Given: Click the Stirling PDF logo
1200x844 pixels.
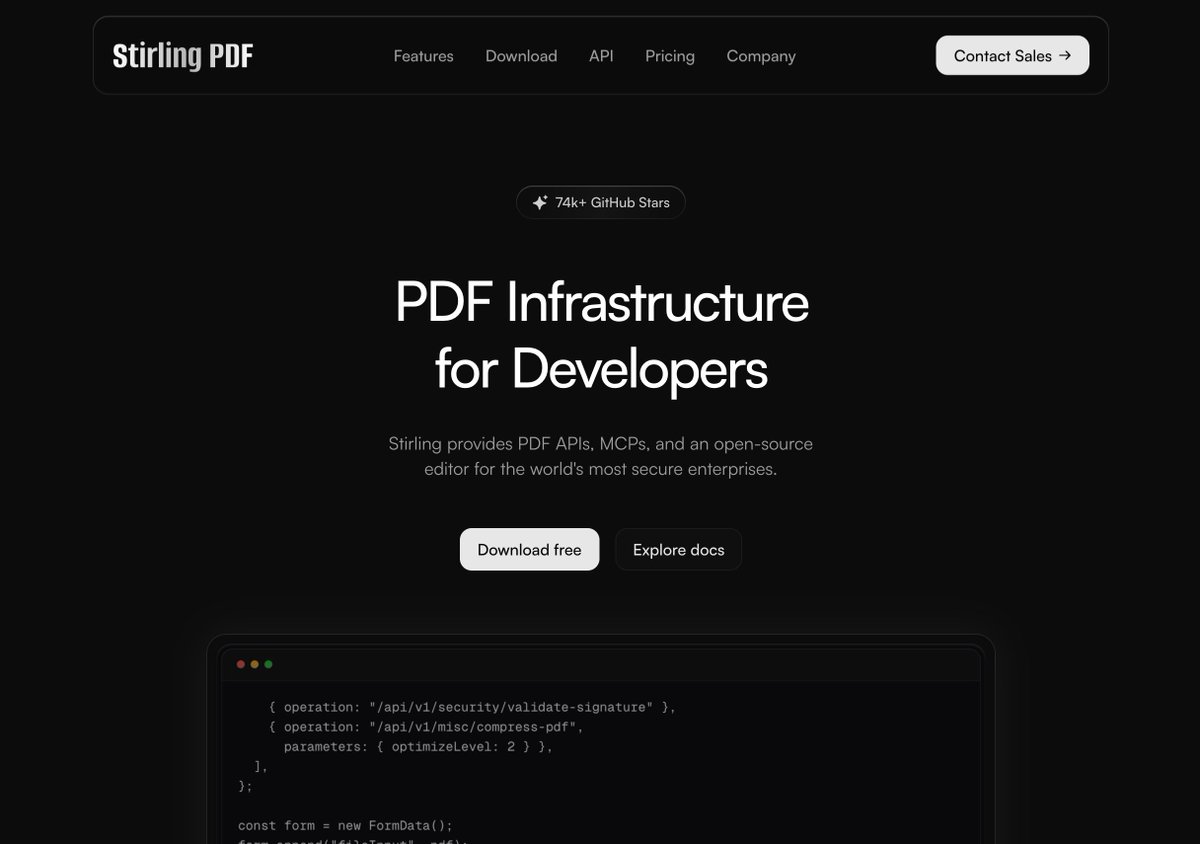Looking at the screenshot, I should click(183, 56).
